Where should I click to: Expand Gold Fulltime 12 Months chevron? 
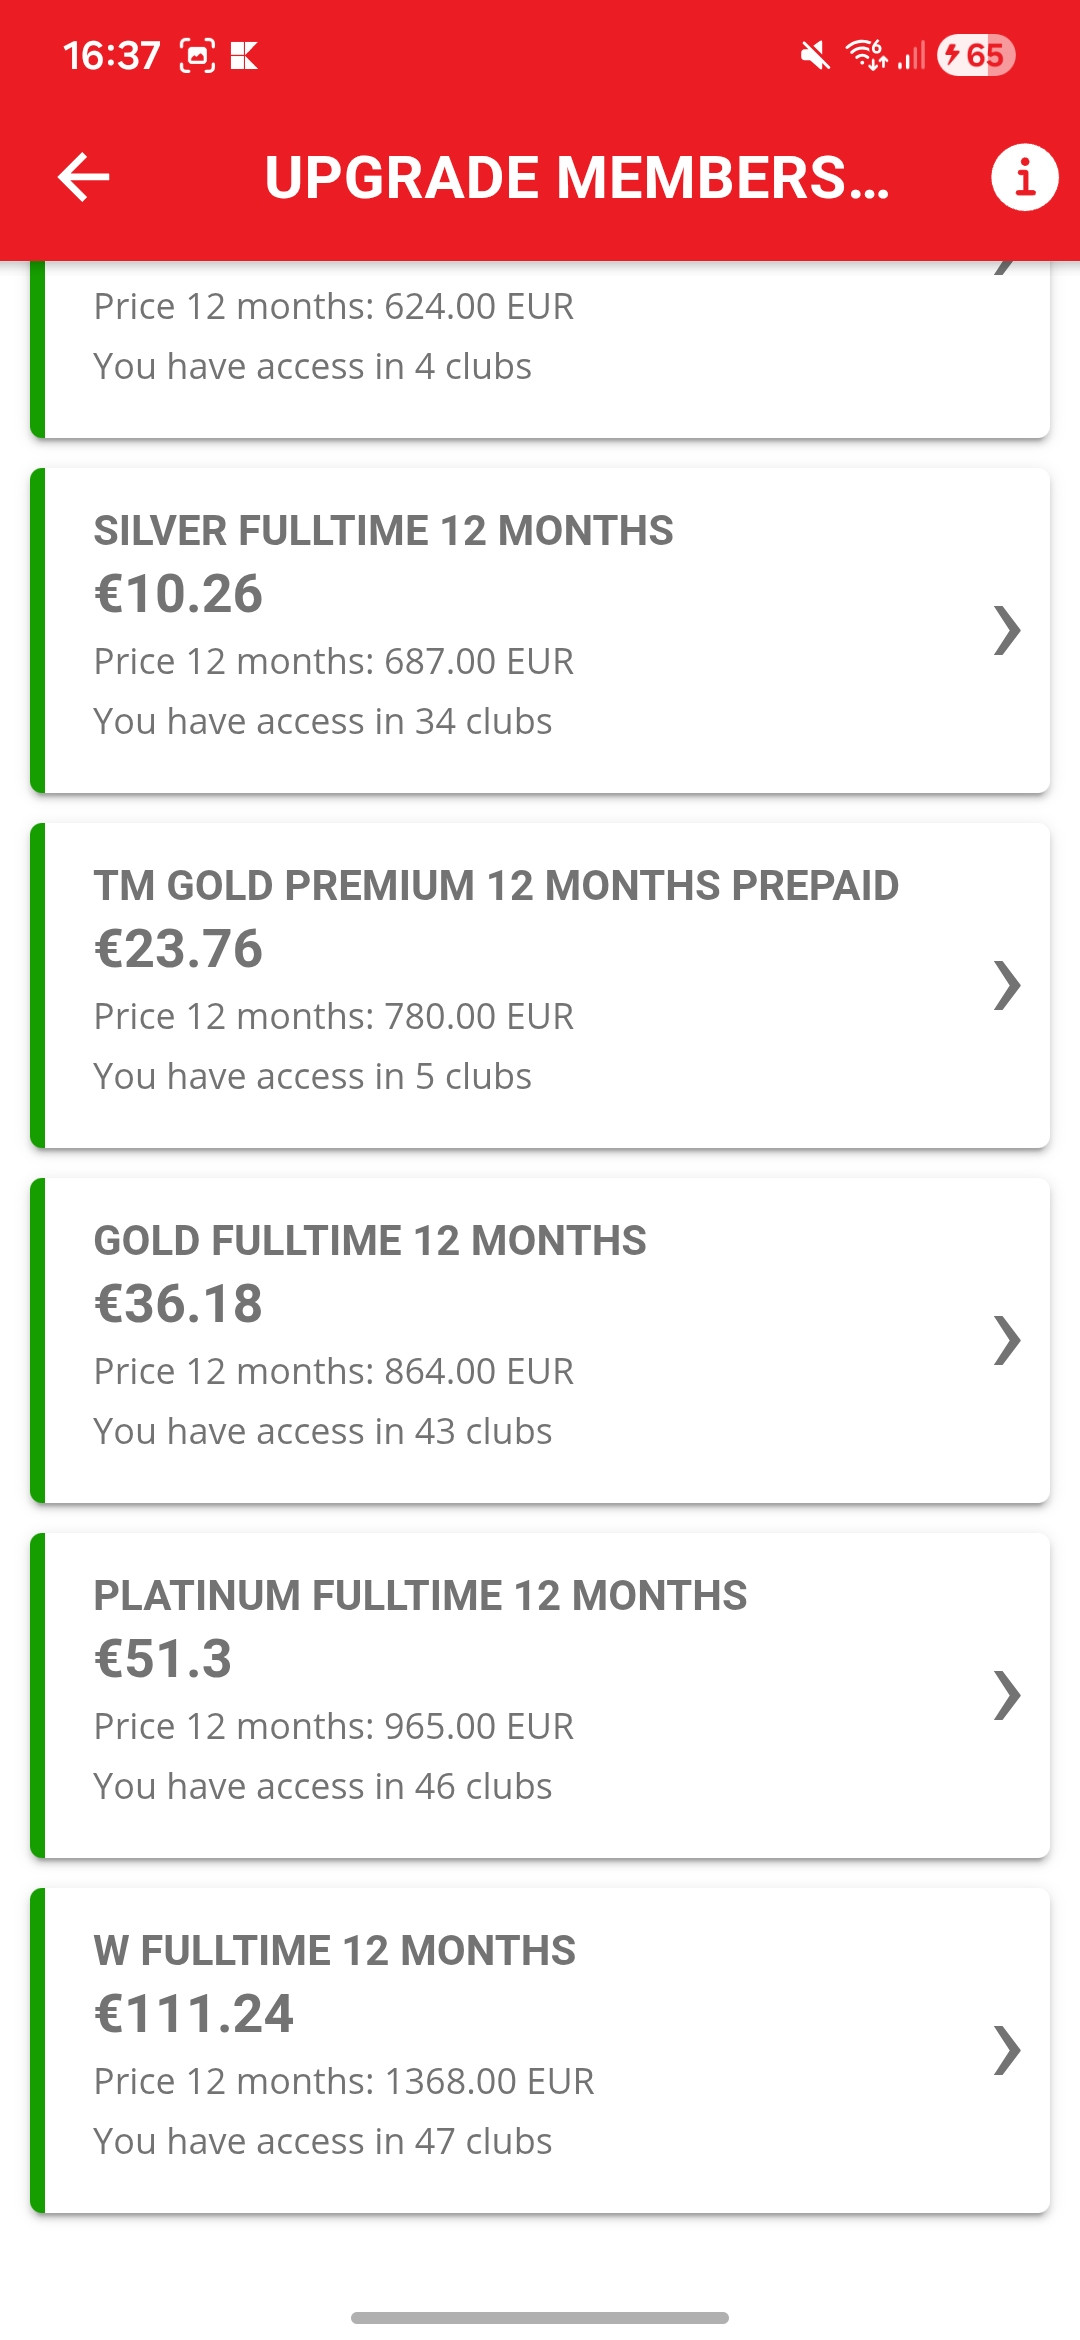point(1007,1340)
